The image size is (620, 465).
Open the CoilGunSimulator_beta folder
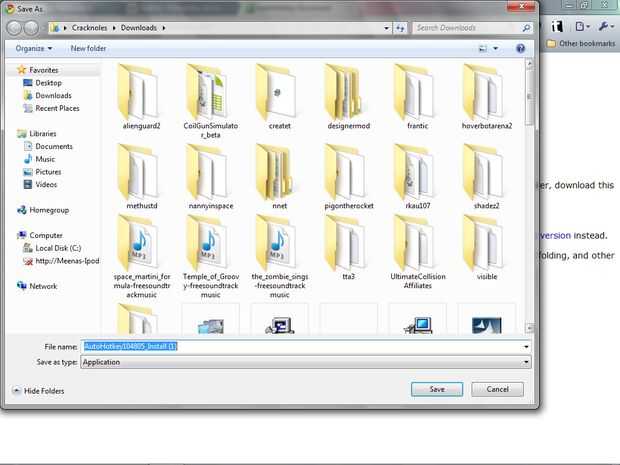point(210,101)
